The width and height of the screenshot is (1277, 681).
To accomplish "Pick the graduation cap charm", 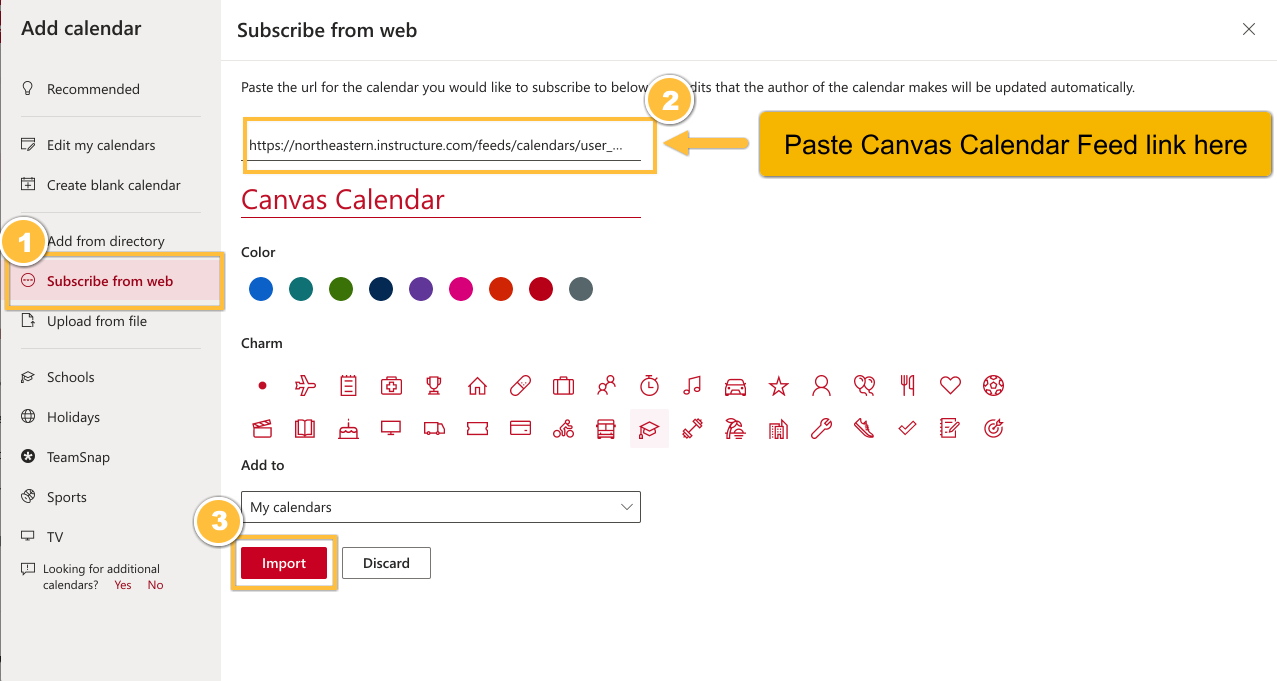I will coord(649,428).
